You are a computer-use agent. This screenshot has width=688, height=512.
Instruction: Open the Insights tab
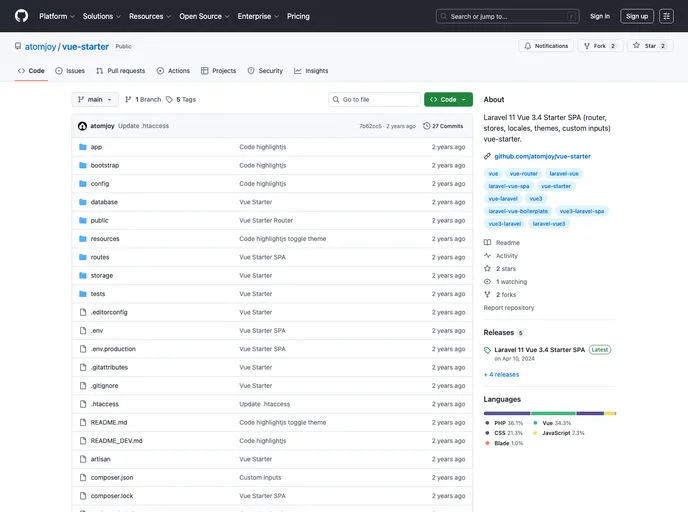pos(311,71)
